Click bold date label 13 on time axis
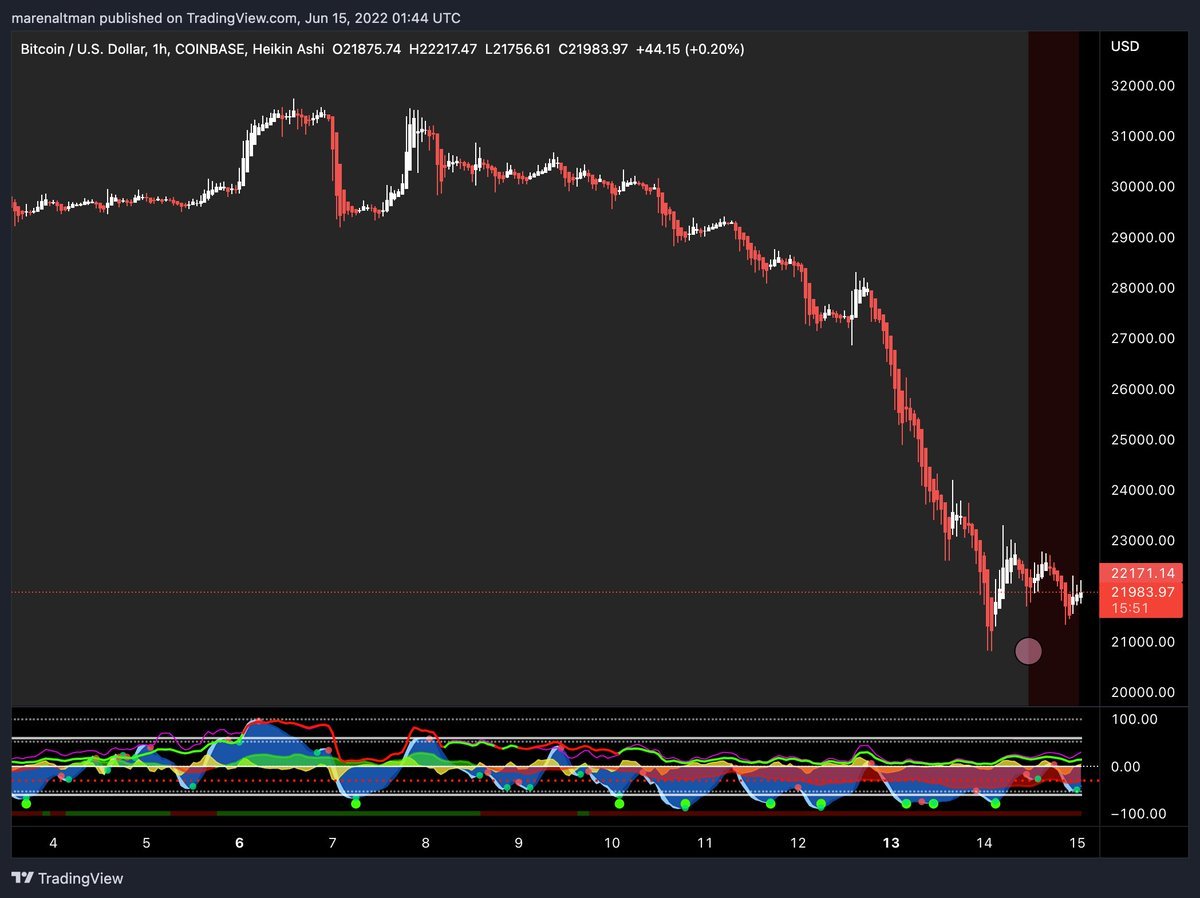 coord(891,843)
